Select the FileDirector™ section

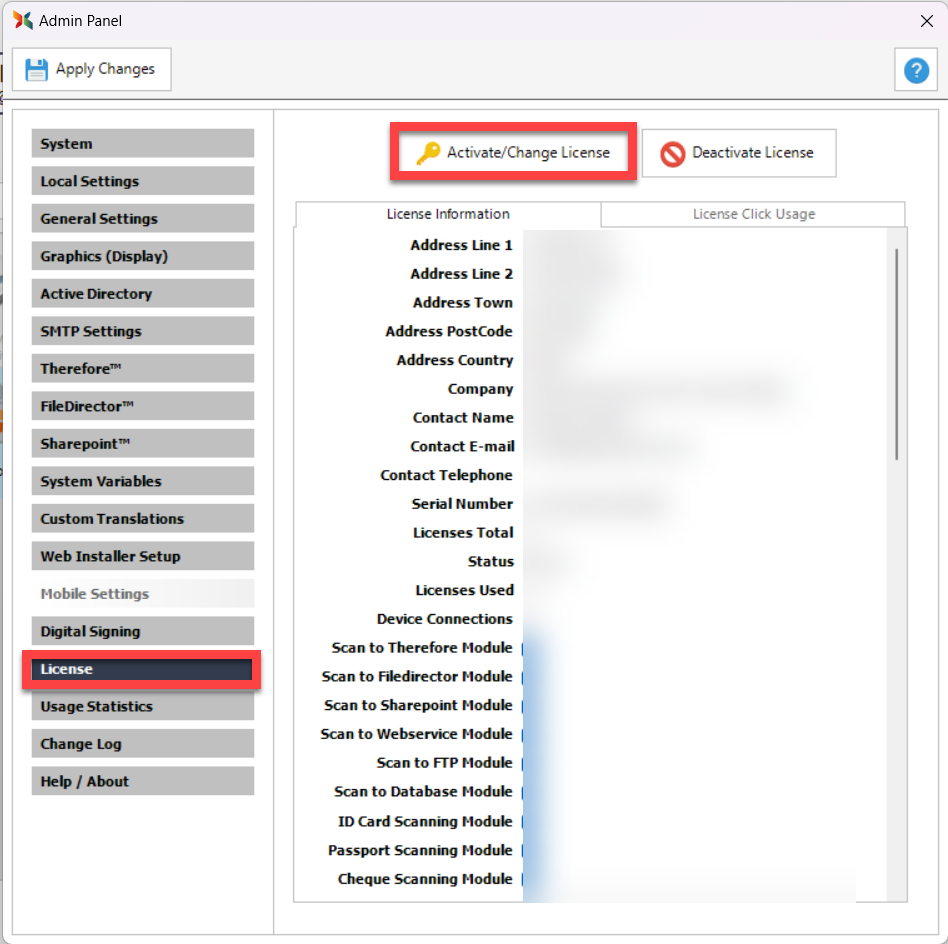pos(142,406)
